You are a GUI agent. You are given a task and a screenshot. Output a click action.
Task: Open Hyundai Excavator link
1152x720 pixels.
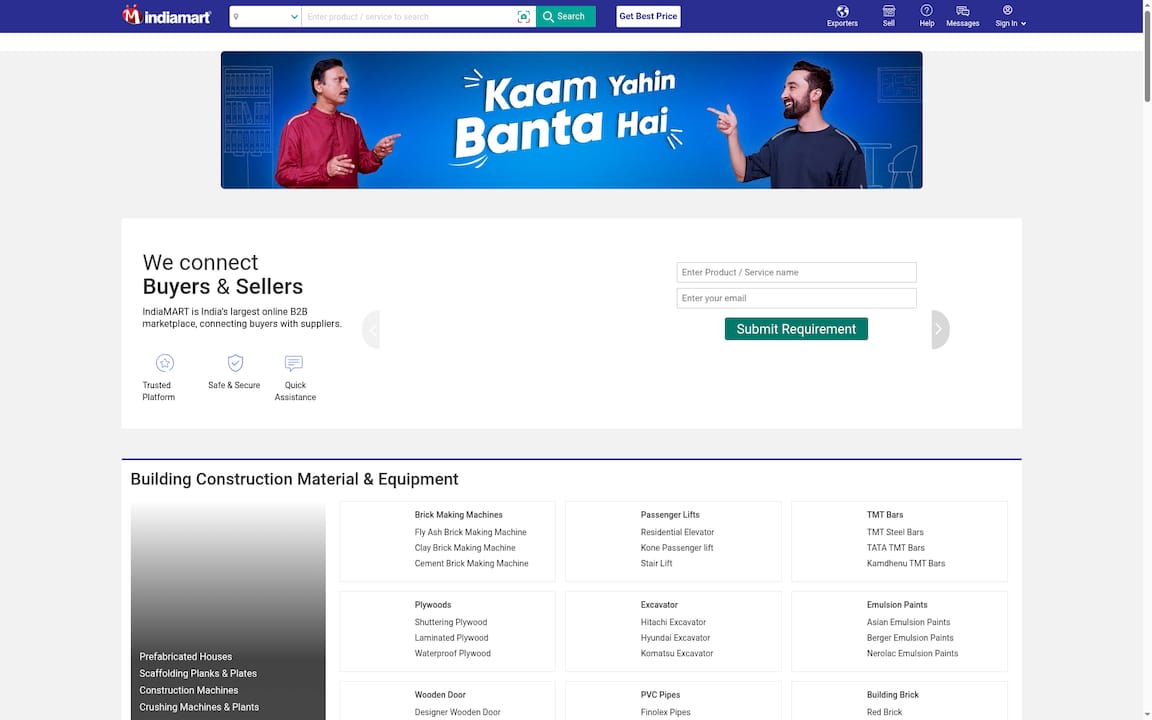675,638
